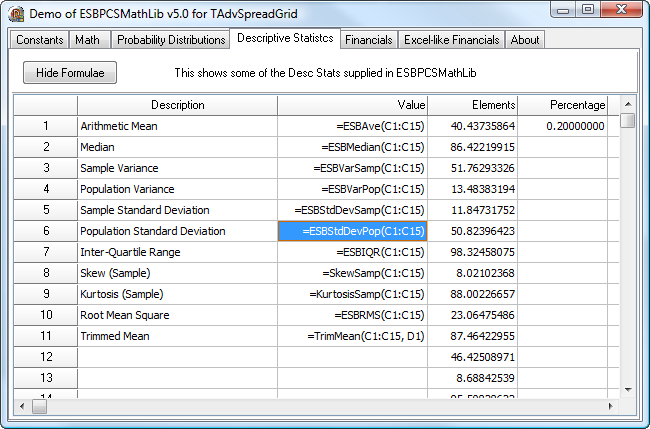Select the element value 8.02102368
The width and height of the screenshot is (650, 429).
pos(473,273)
